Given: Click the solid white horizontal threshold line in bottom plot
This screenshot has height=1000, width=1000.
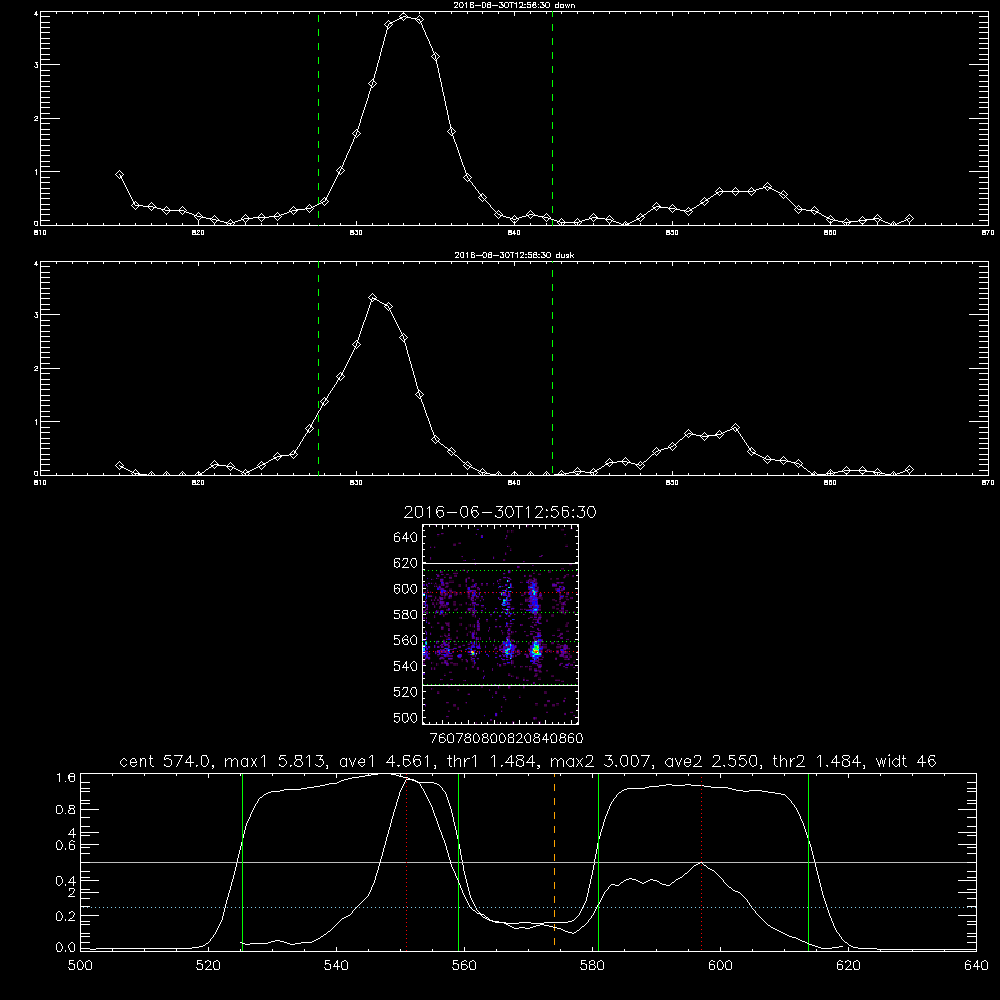Looking at the screenshot, I should tap(528, 862).
